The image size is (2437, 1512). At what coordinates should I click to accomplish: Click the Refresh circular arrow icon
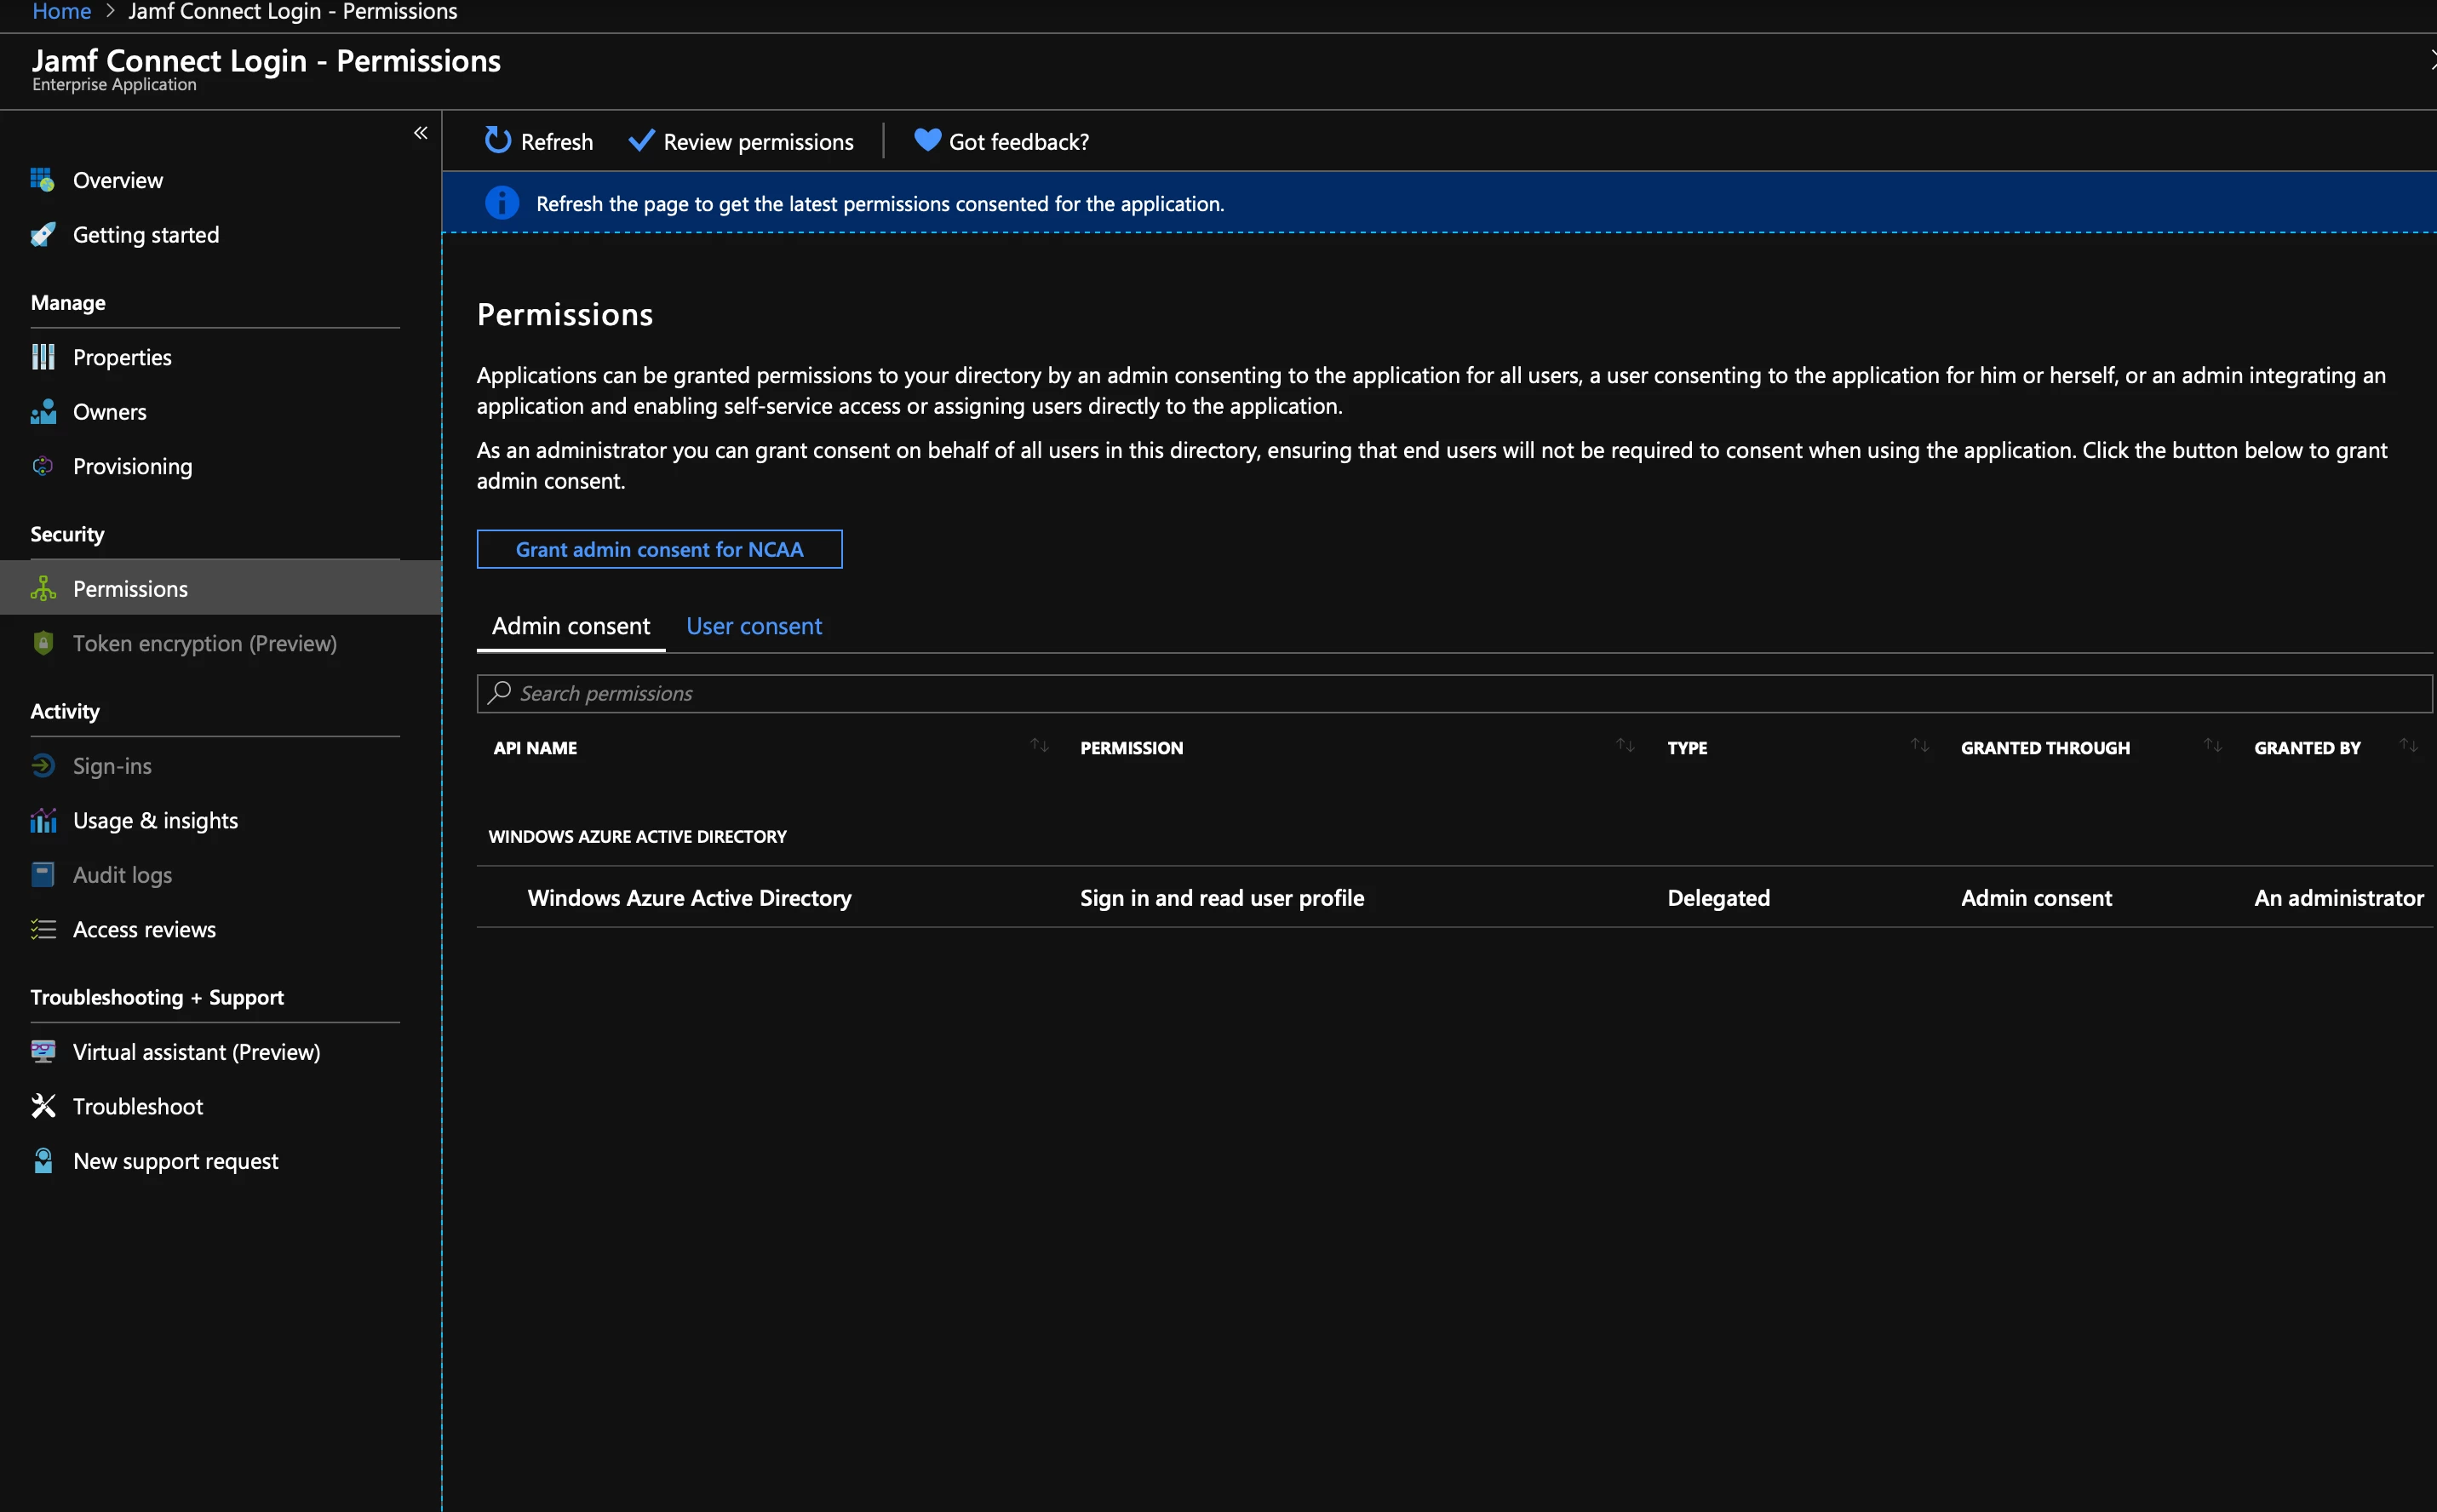[x=497, y=140]
